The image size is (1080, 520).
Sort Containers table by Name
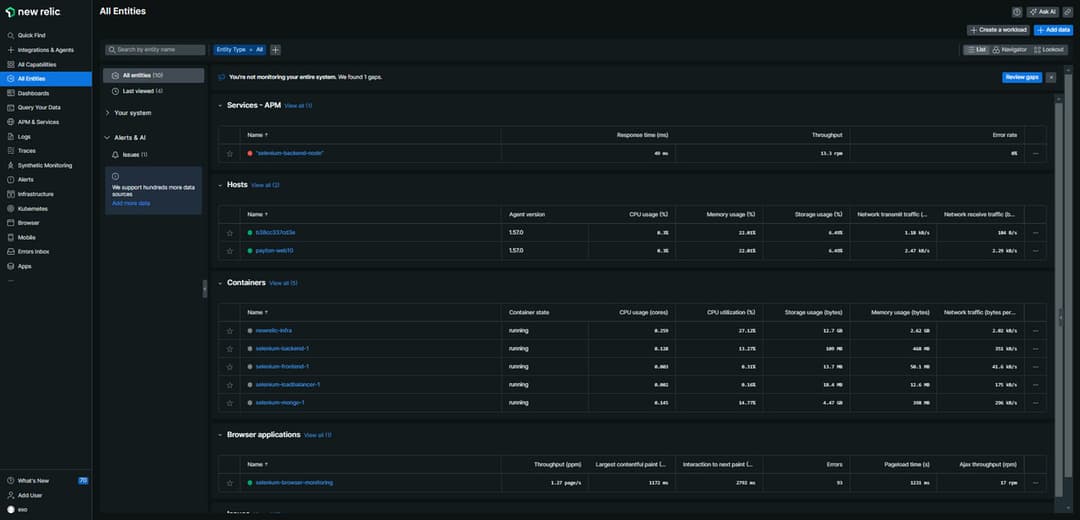[258, 313]
